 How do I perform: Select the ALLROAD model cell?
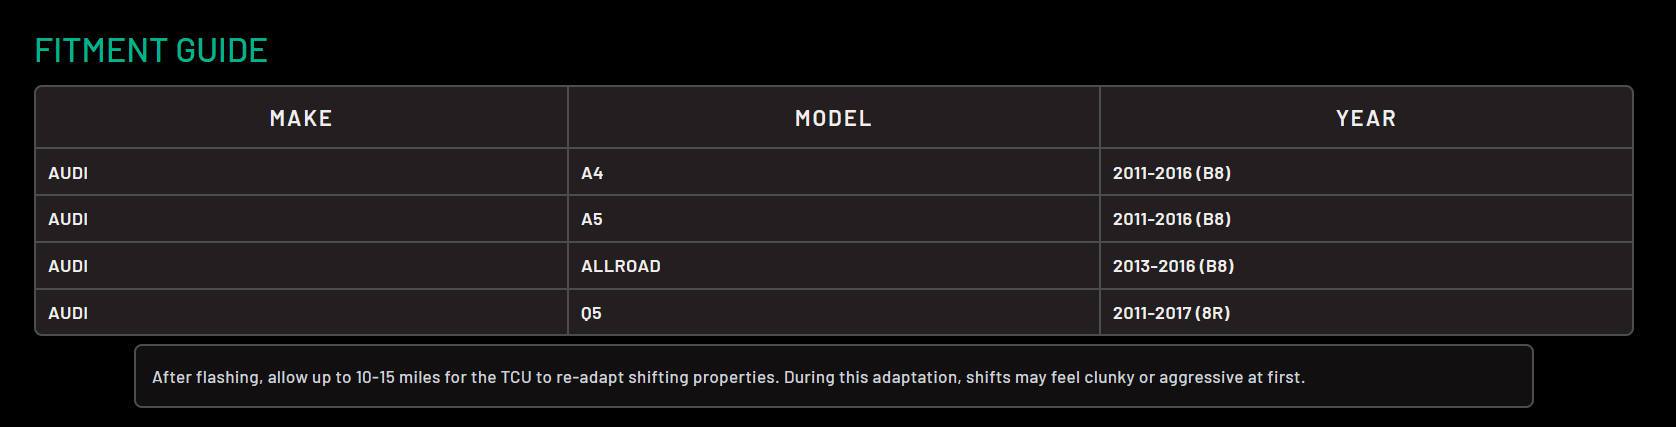620,266
